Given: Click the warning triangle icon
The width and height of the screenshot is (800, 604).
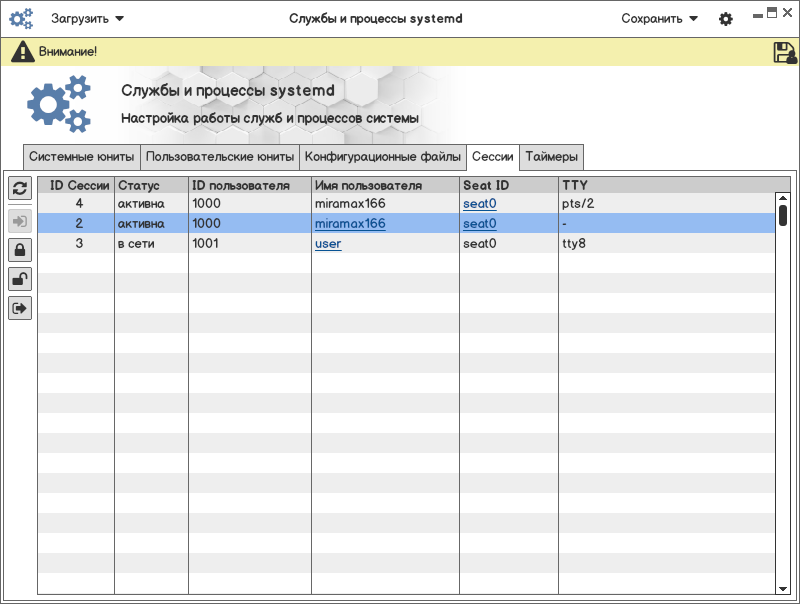Looking at the screenshot, I should pyautogui.click(x=22, y=52).
